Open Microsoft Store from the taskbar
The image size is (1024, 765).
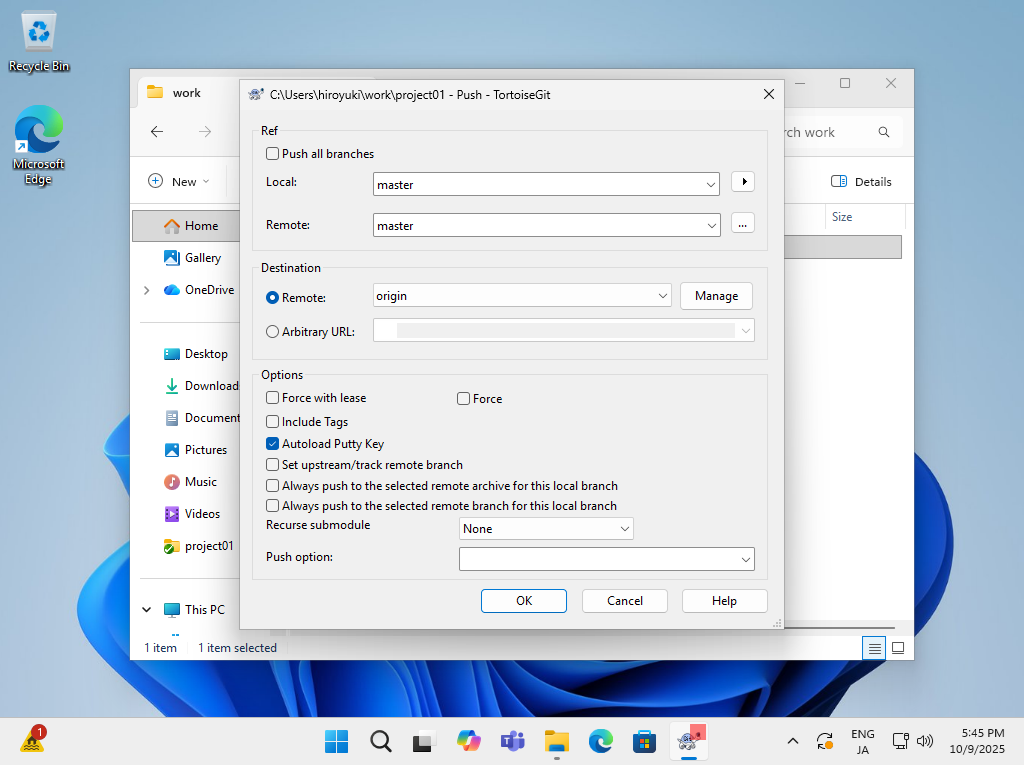643,741
